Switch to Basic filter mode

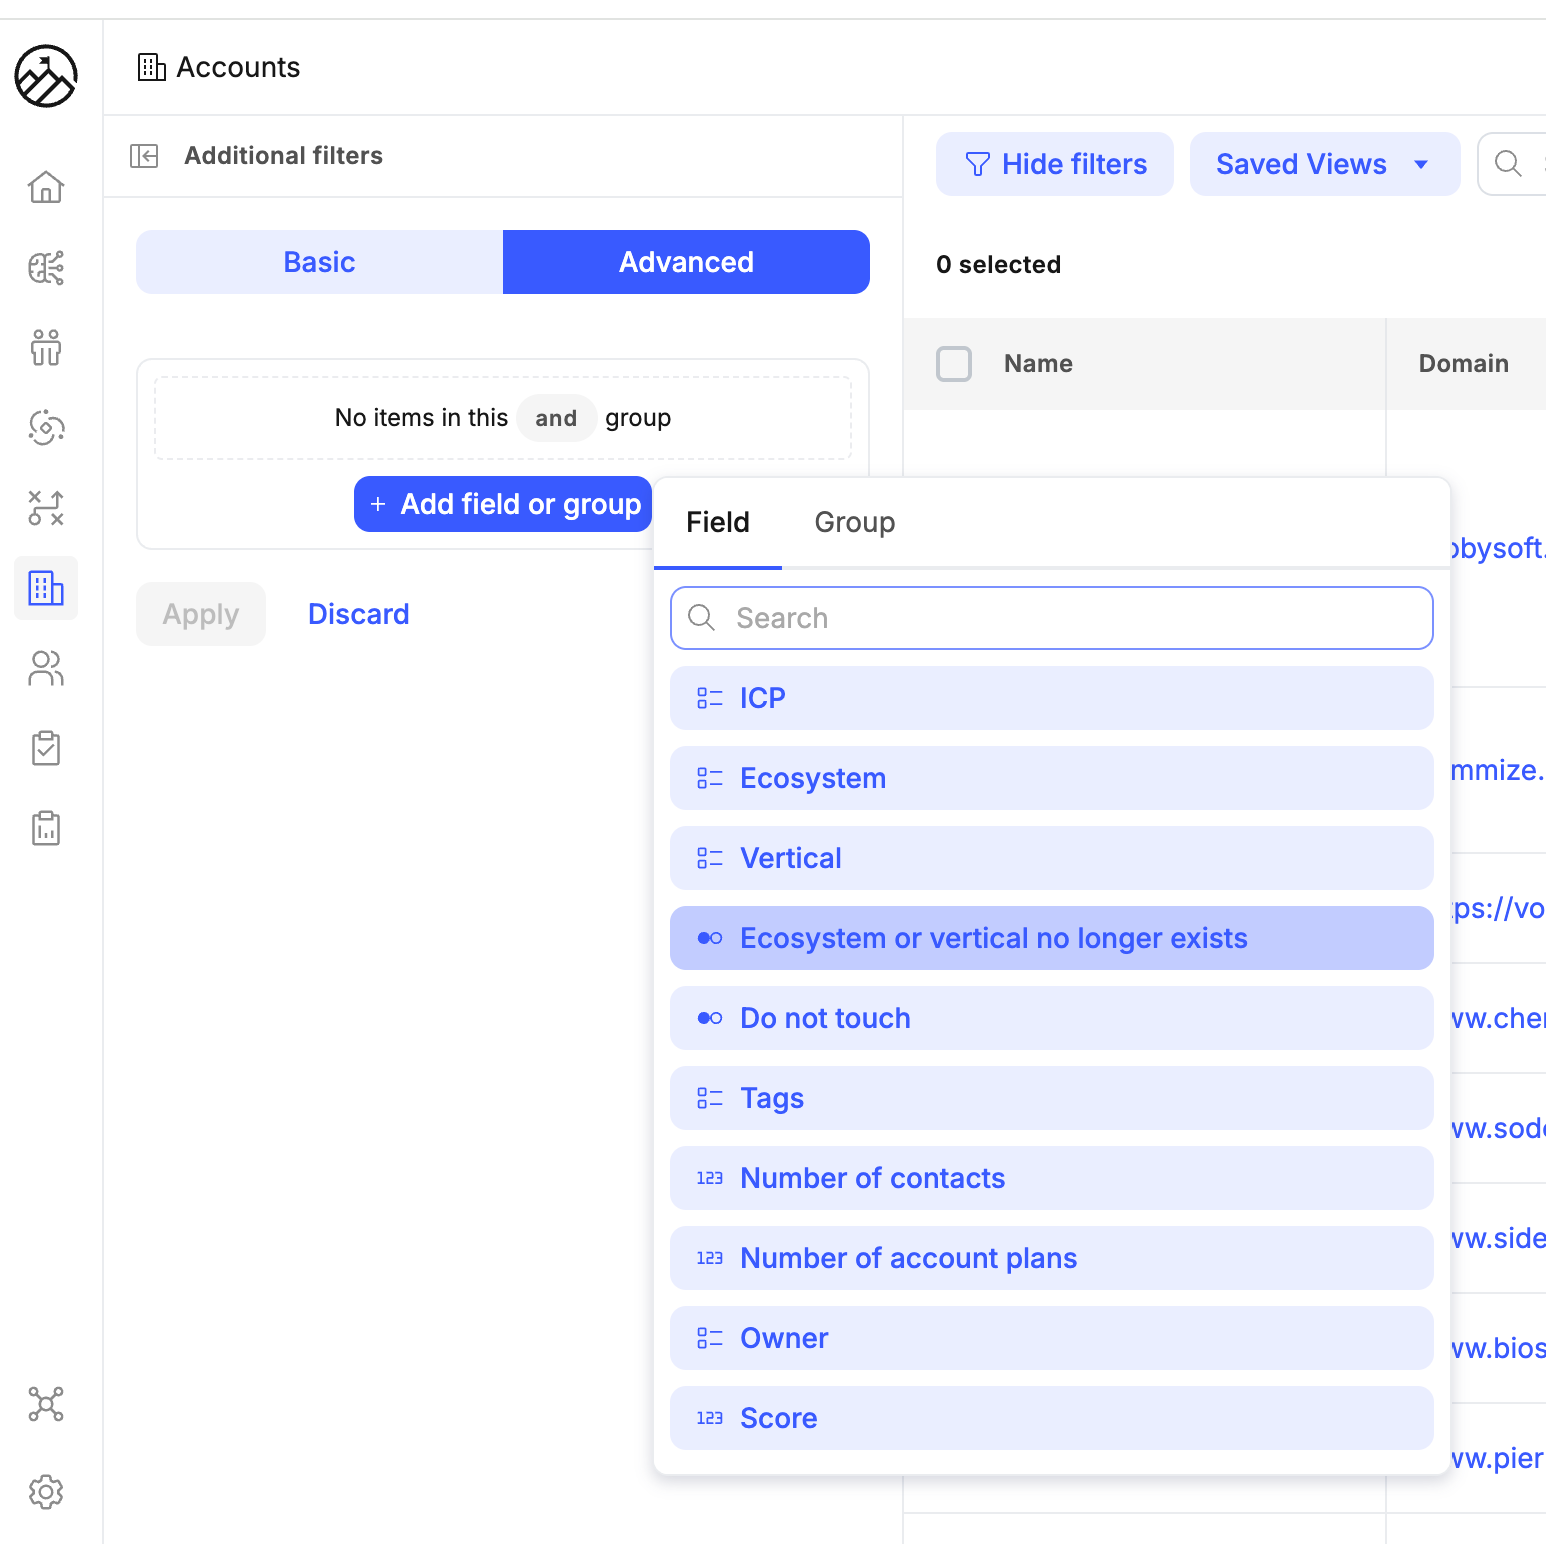point(319,262)
